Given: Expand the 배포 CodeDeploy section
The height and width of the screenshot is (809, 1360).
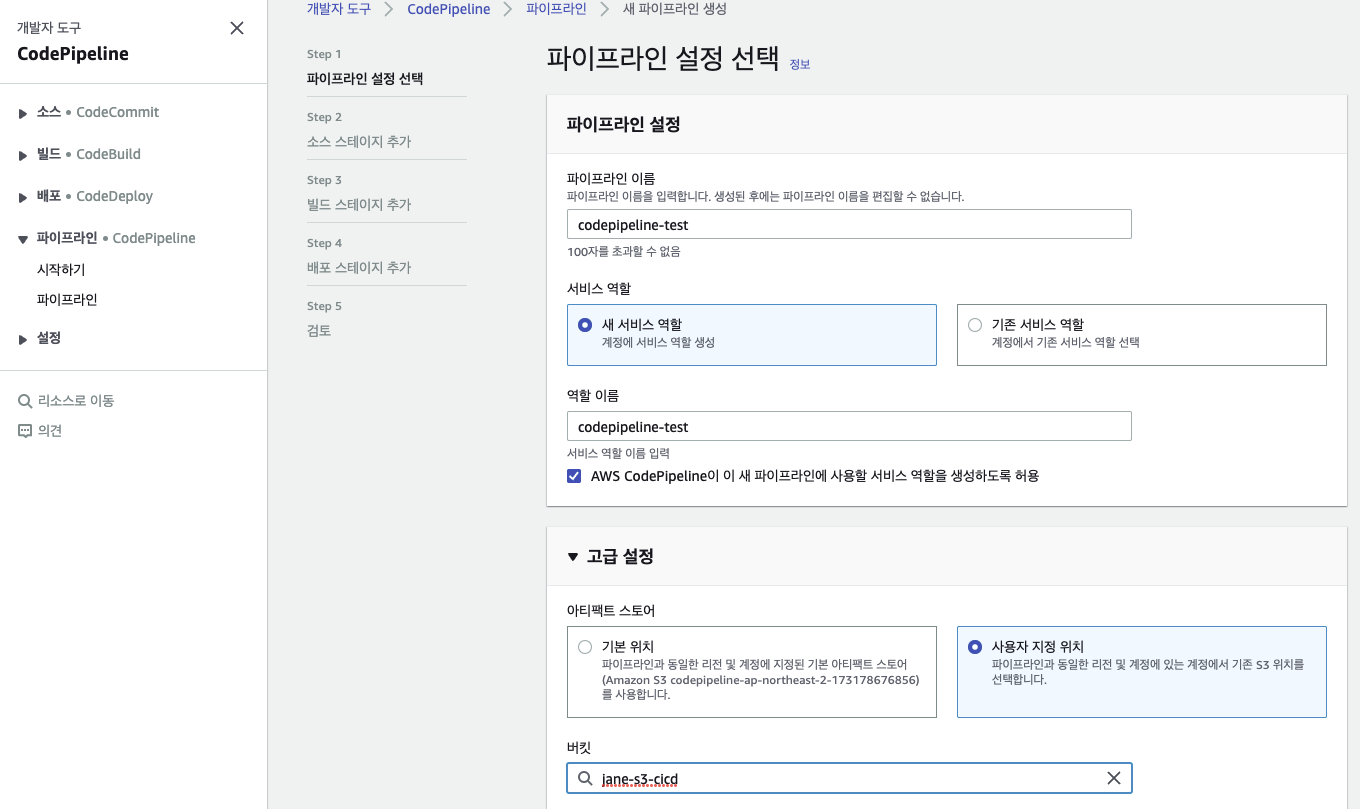Looking at the screenshot, I should tap(23, 197).
